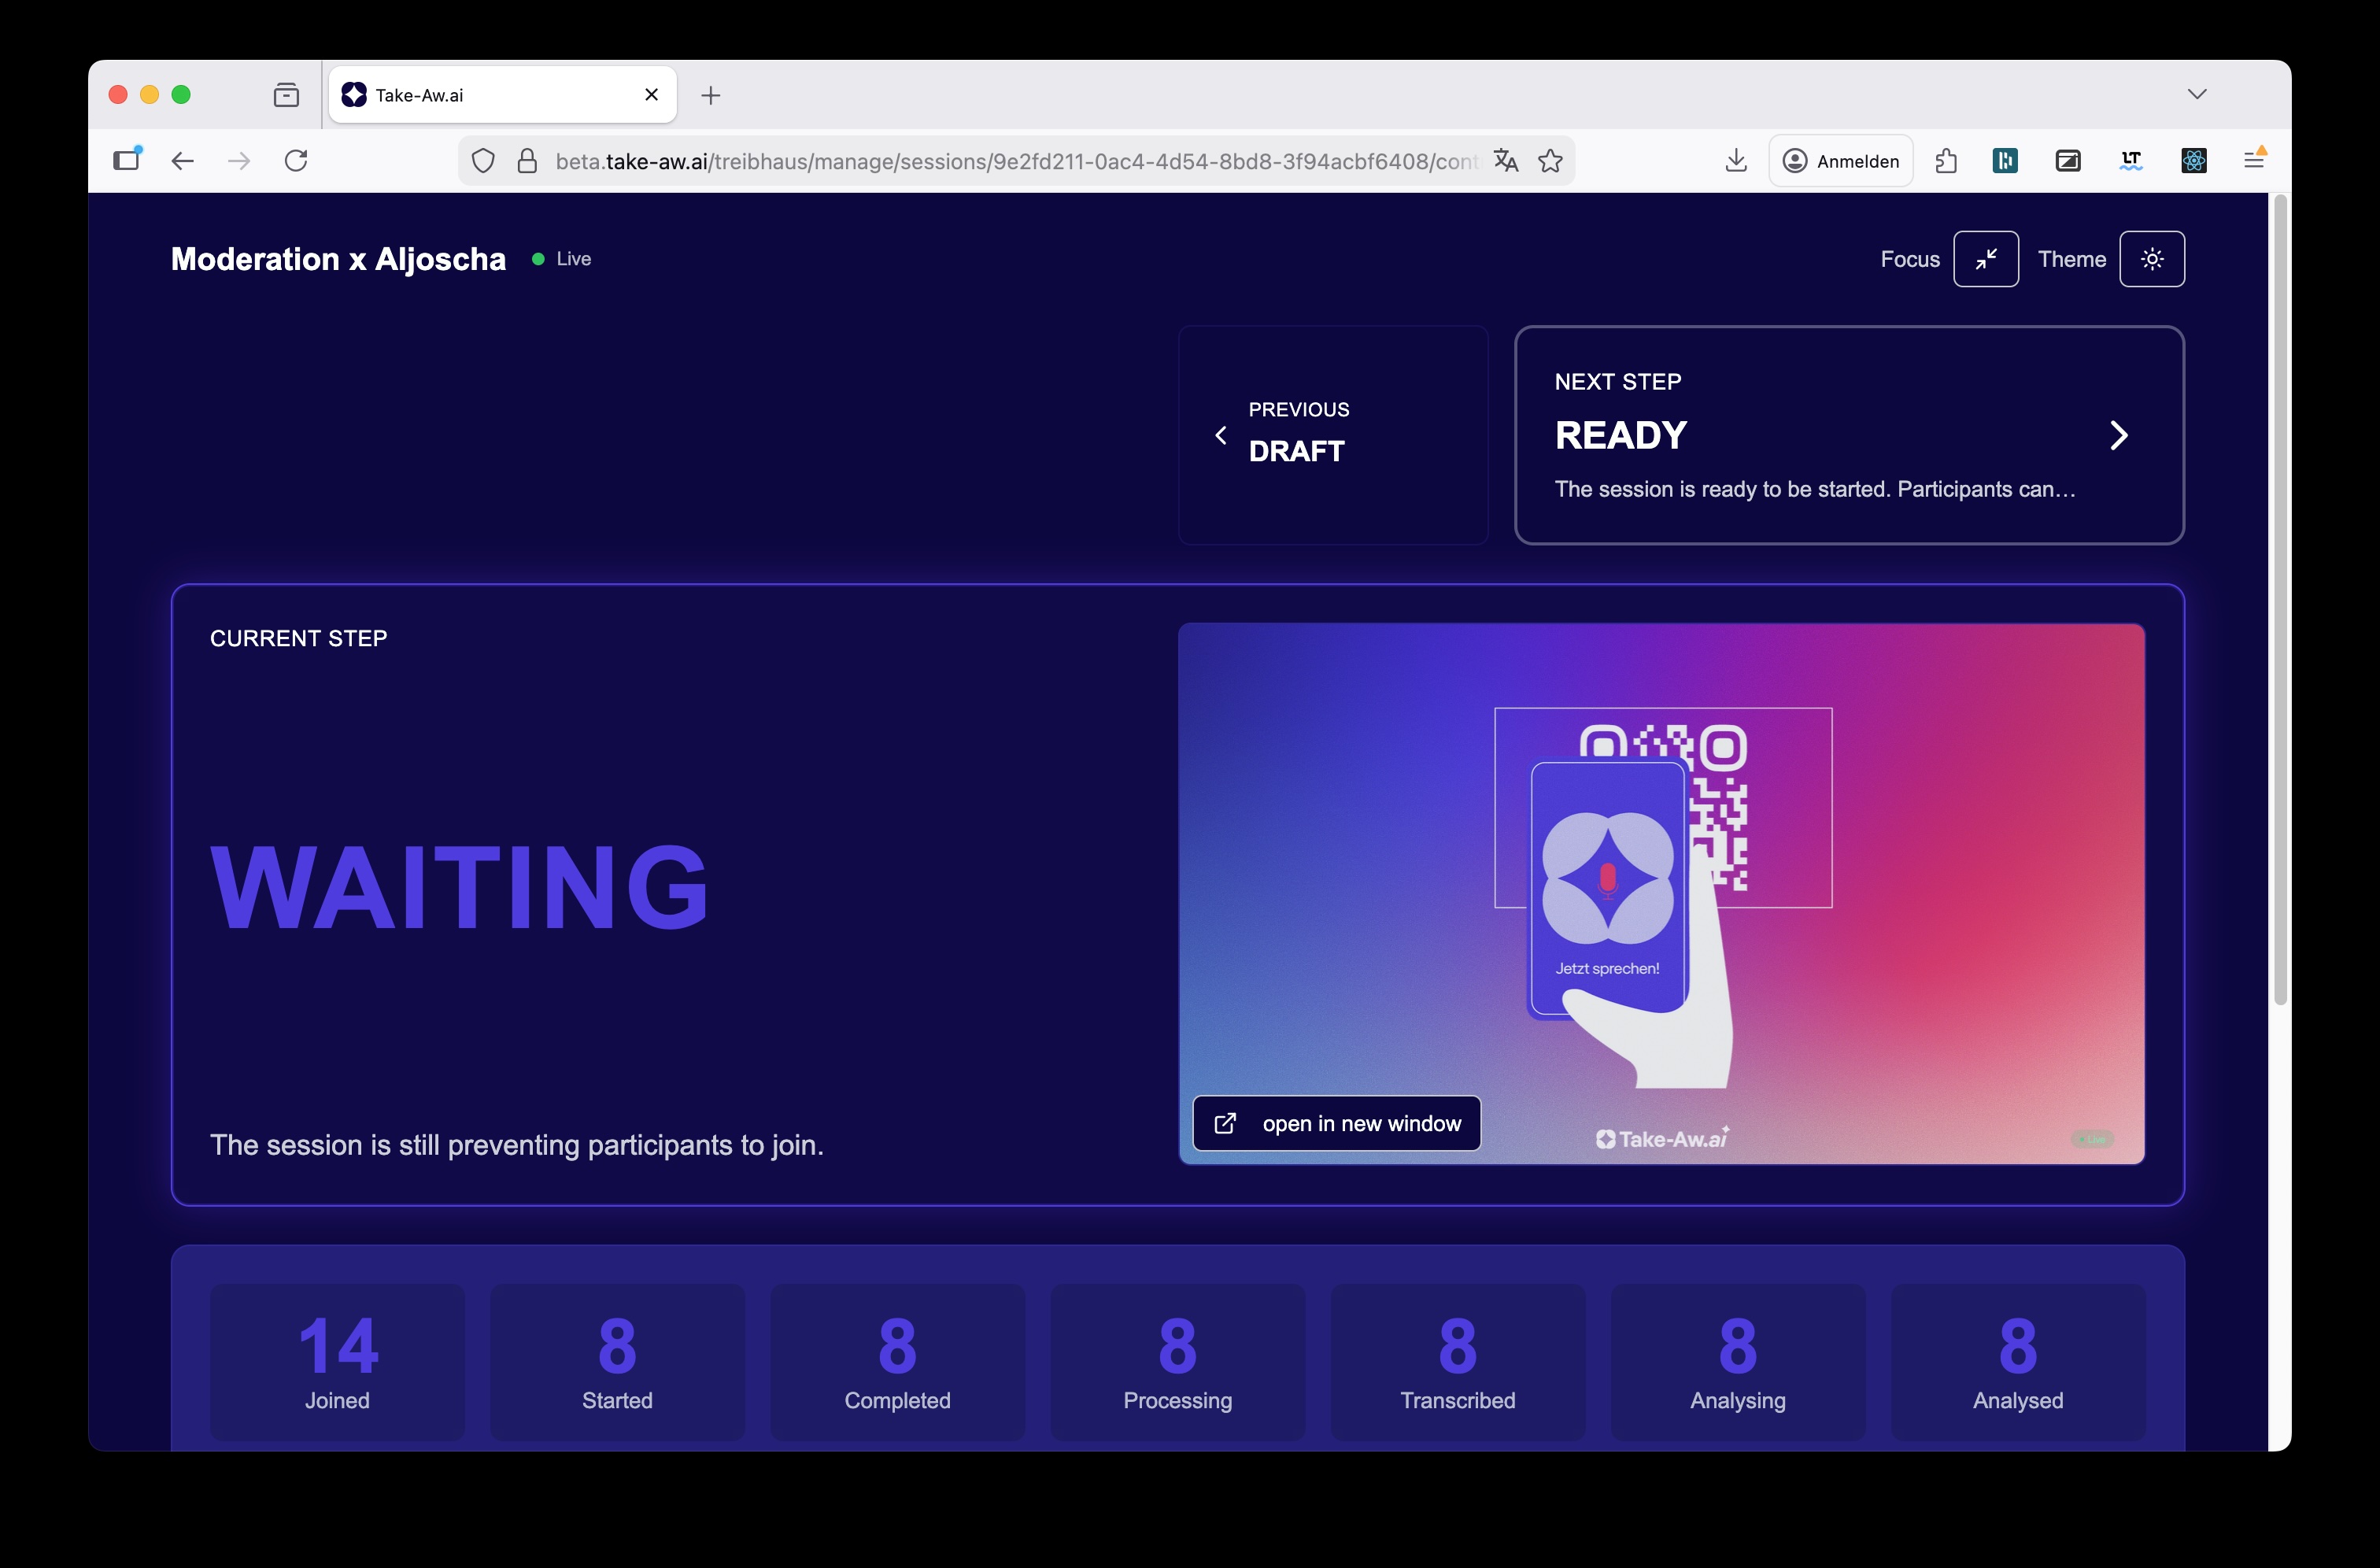
Task: Open the extensions puzzle icon
Action: pyautogui.click(x=1945, y=160)
